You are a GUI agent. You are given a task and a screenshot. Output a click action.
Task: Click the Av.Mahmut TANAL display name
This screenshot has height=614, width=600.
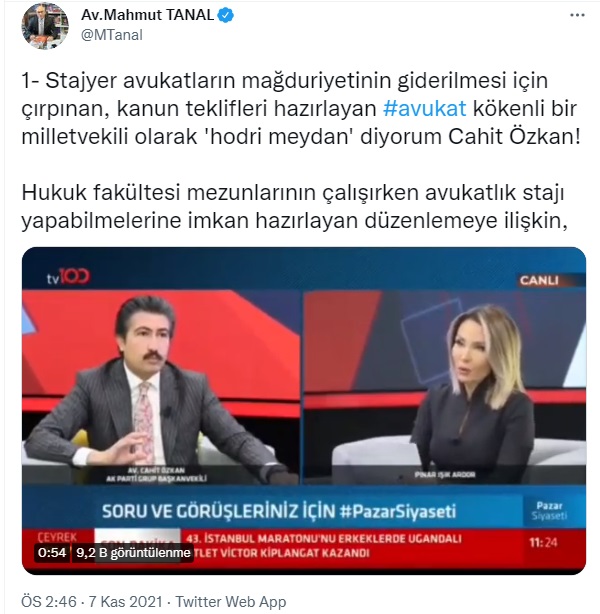point(147,15)
